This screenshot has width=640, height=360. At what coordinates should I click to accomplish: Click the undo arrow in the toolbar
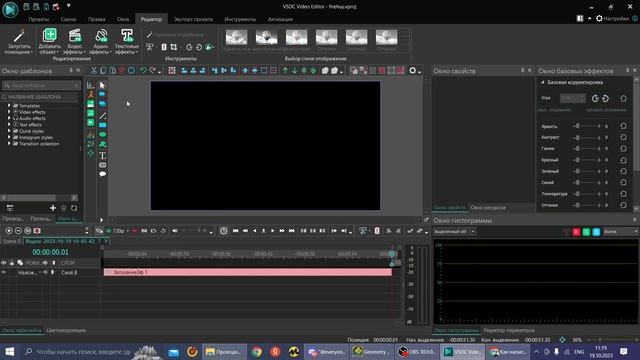[143, 71]
